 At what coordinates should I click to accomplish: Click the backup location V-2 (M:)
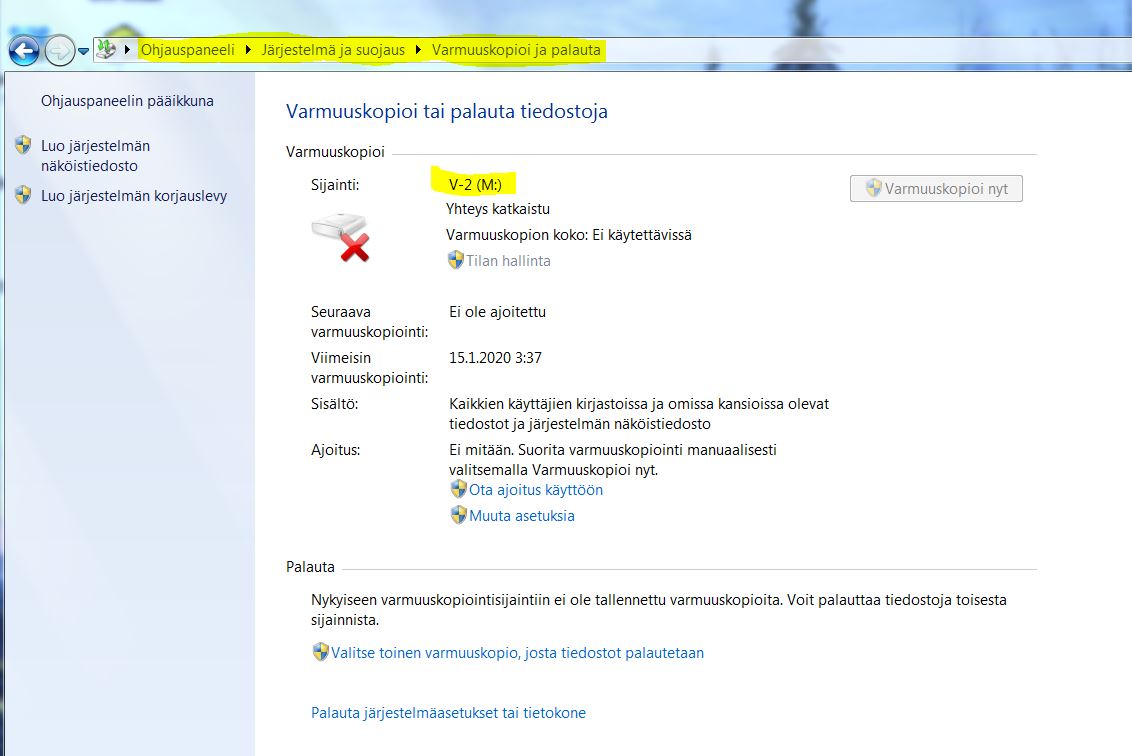pos(475,185)
